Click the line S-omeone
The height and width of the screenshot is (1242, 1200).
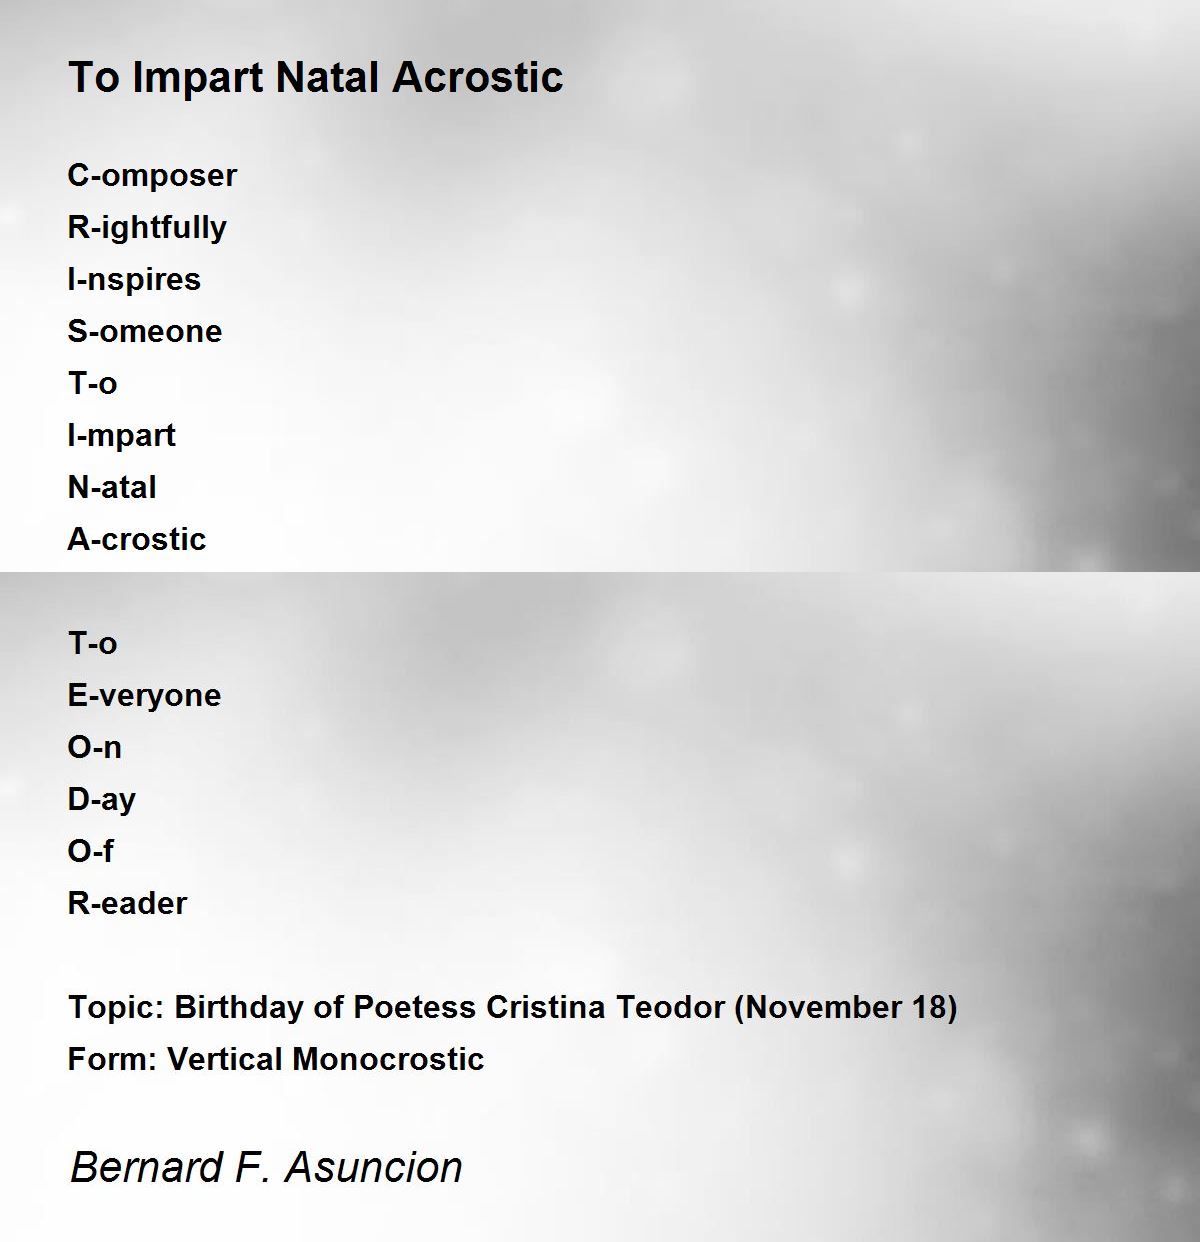pos(145,331)
